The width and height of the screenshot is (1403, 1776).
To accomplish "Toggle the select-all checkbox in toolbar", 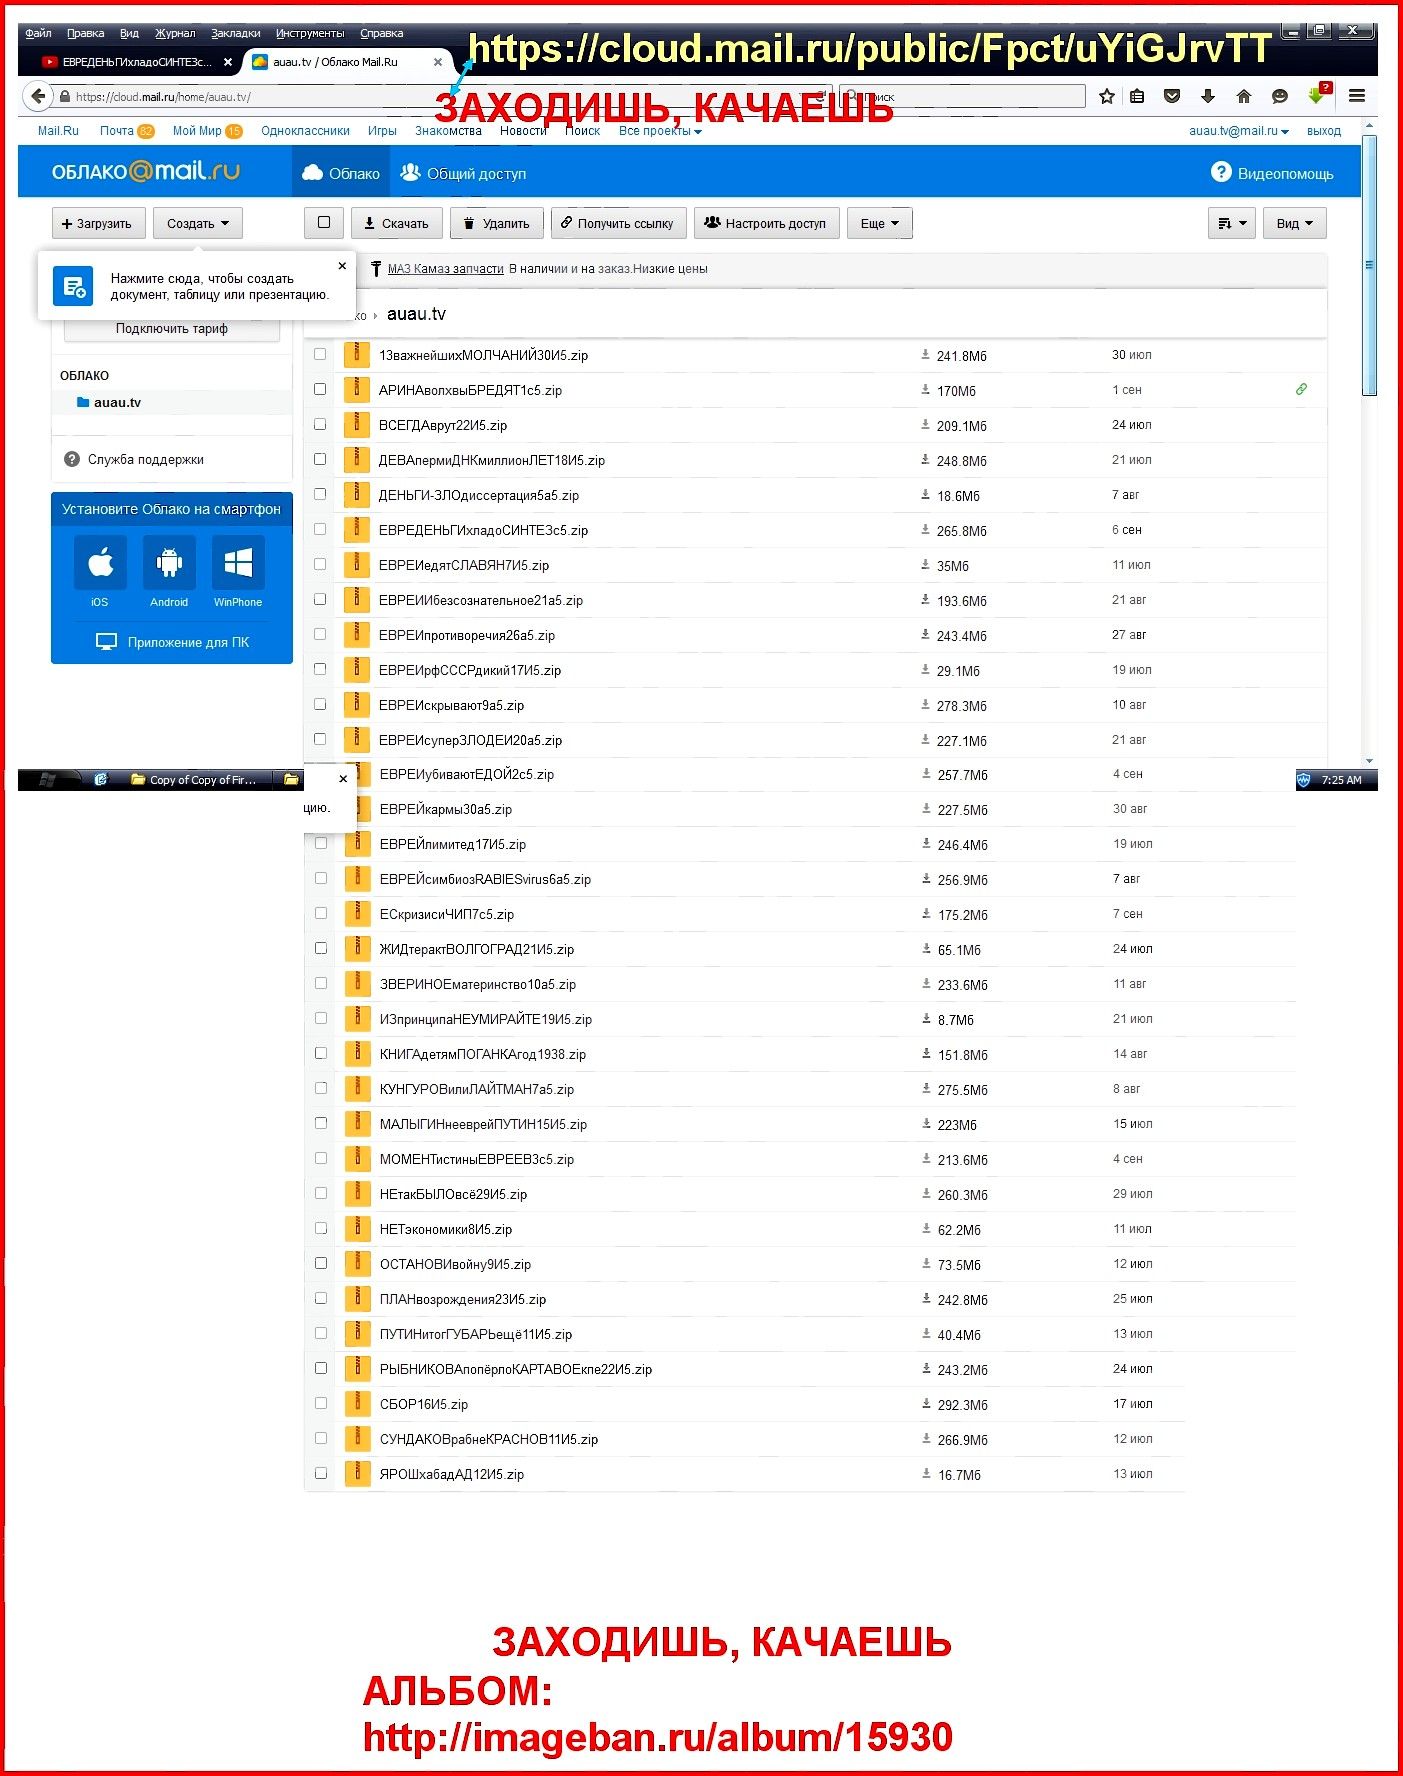I will pyautogui.click(x=323, y=223).
